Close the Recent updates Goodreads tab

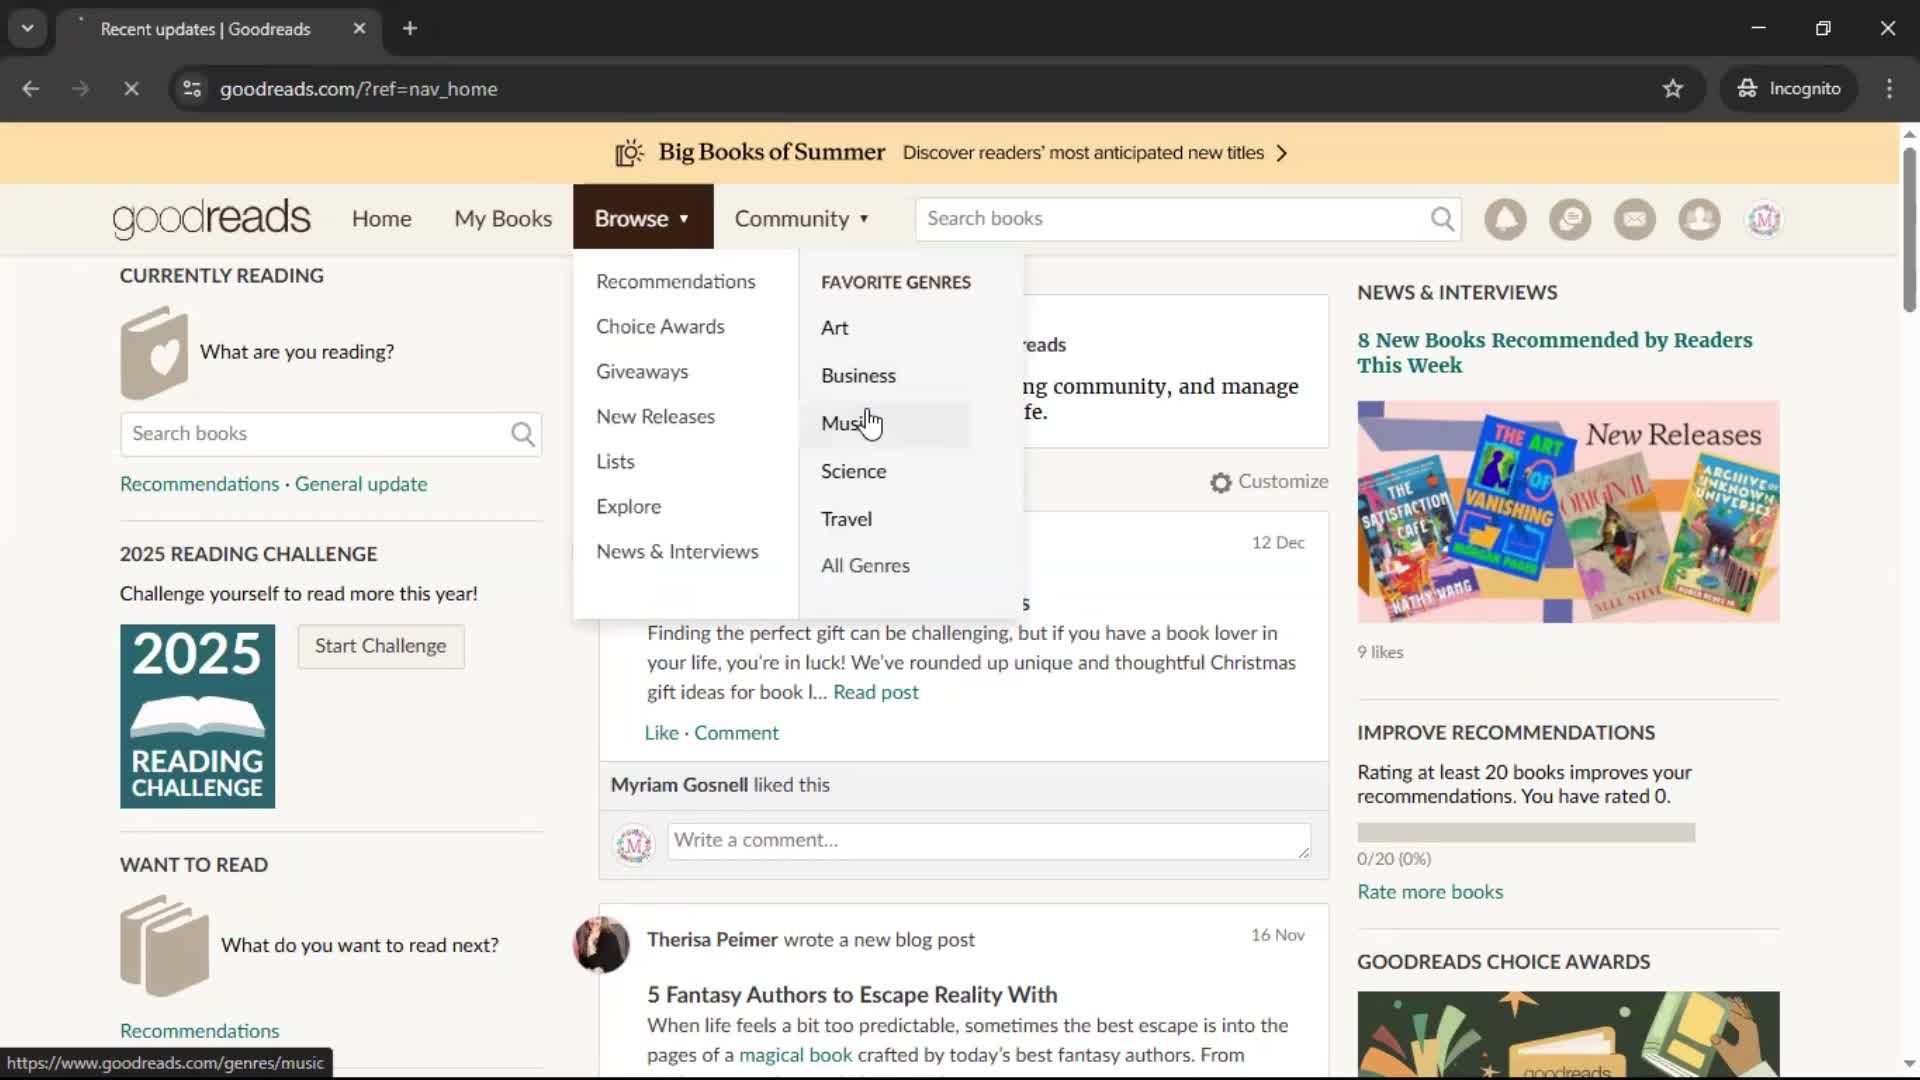pyautogui.click(x=359, y=29)
